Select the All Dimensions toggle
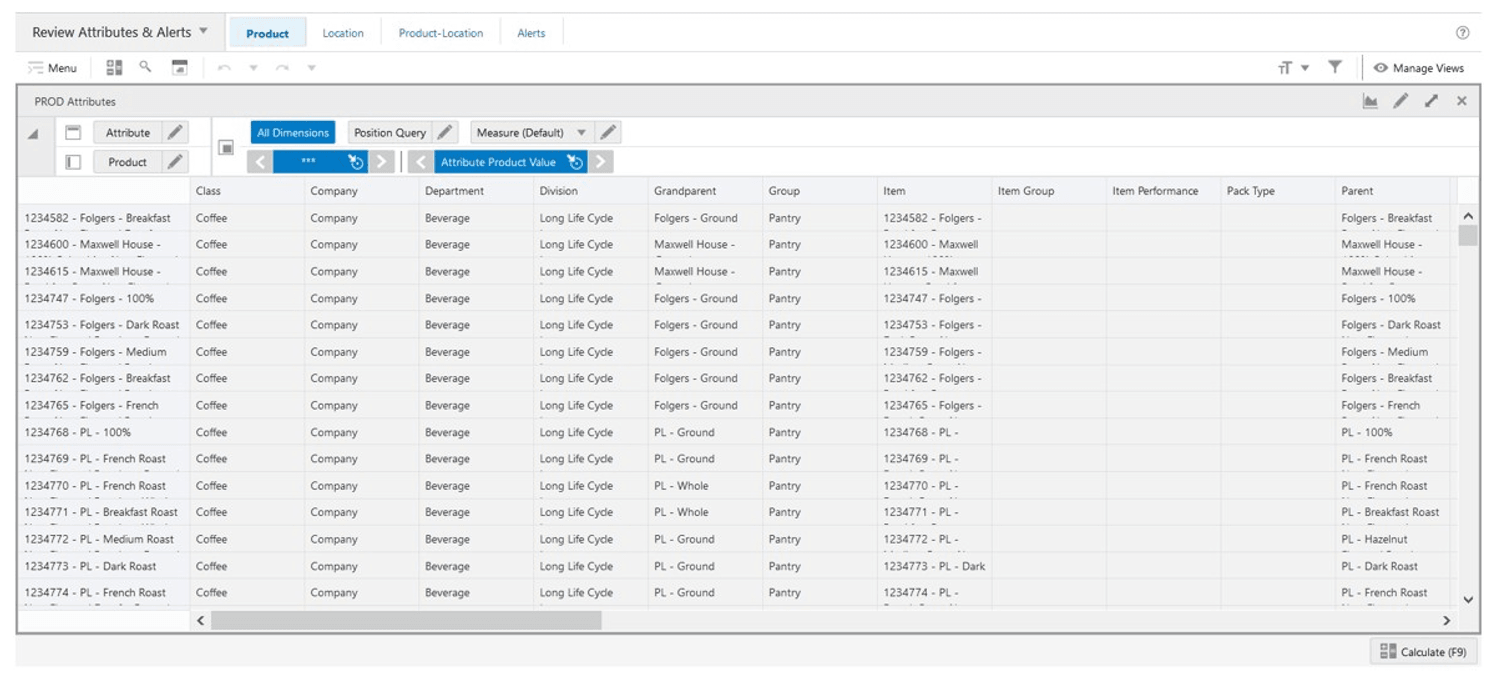This screenshot has height=678, width=1492. click(291, 132)
